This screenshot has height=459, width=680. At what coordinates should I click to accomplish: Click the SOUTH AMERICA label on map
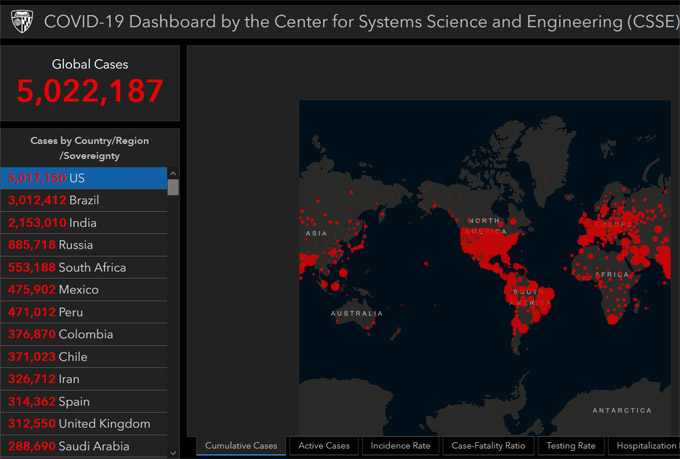529,297
